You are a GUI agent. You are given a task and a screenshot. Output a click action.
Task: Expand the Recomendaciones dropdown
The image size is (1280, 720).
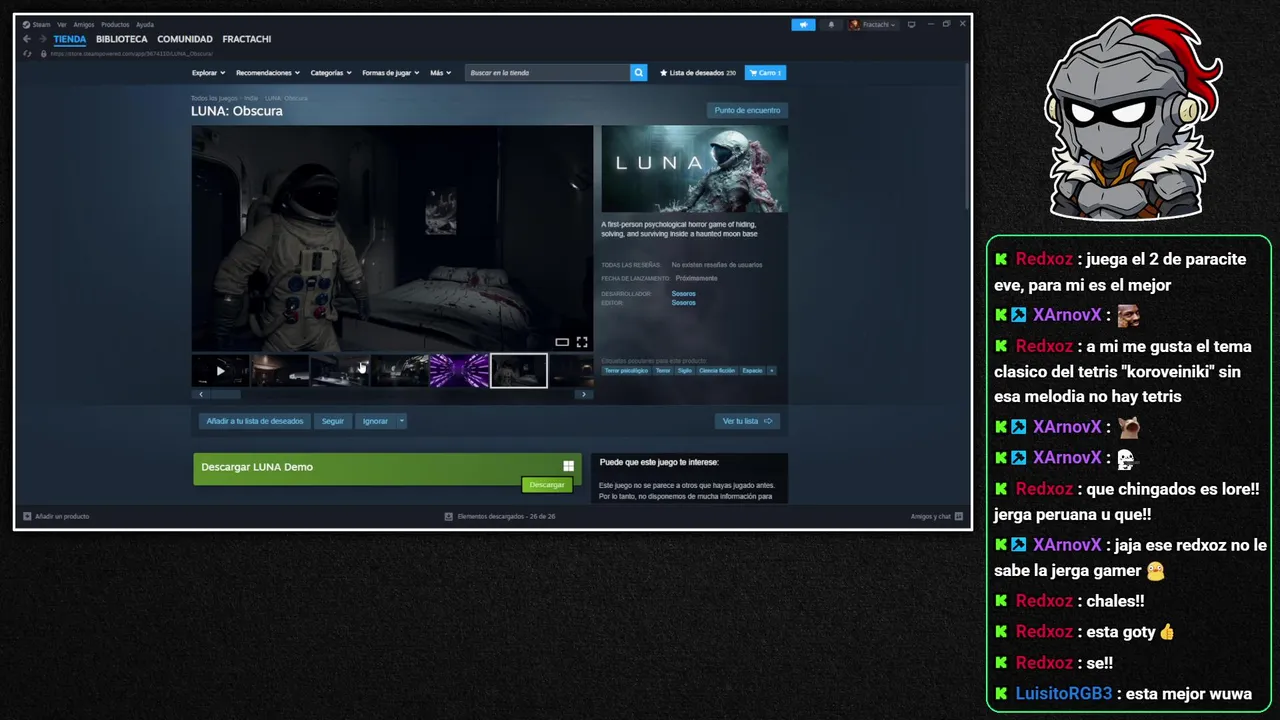click(268, 73)
